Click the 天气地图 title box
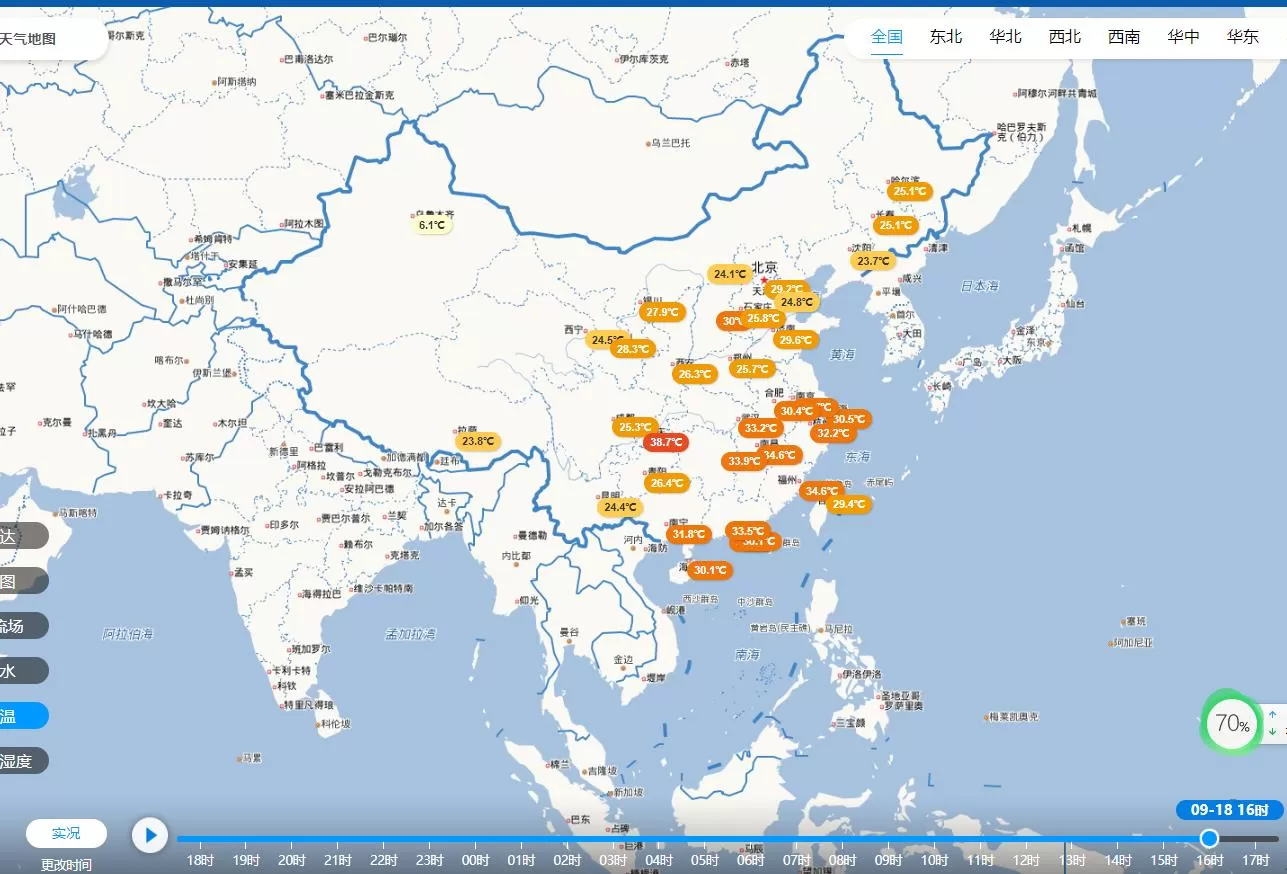 click(x=40, y=40)
